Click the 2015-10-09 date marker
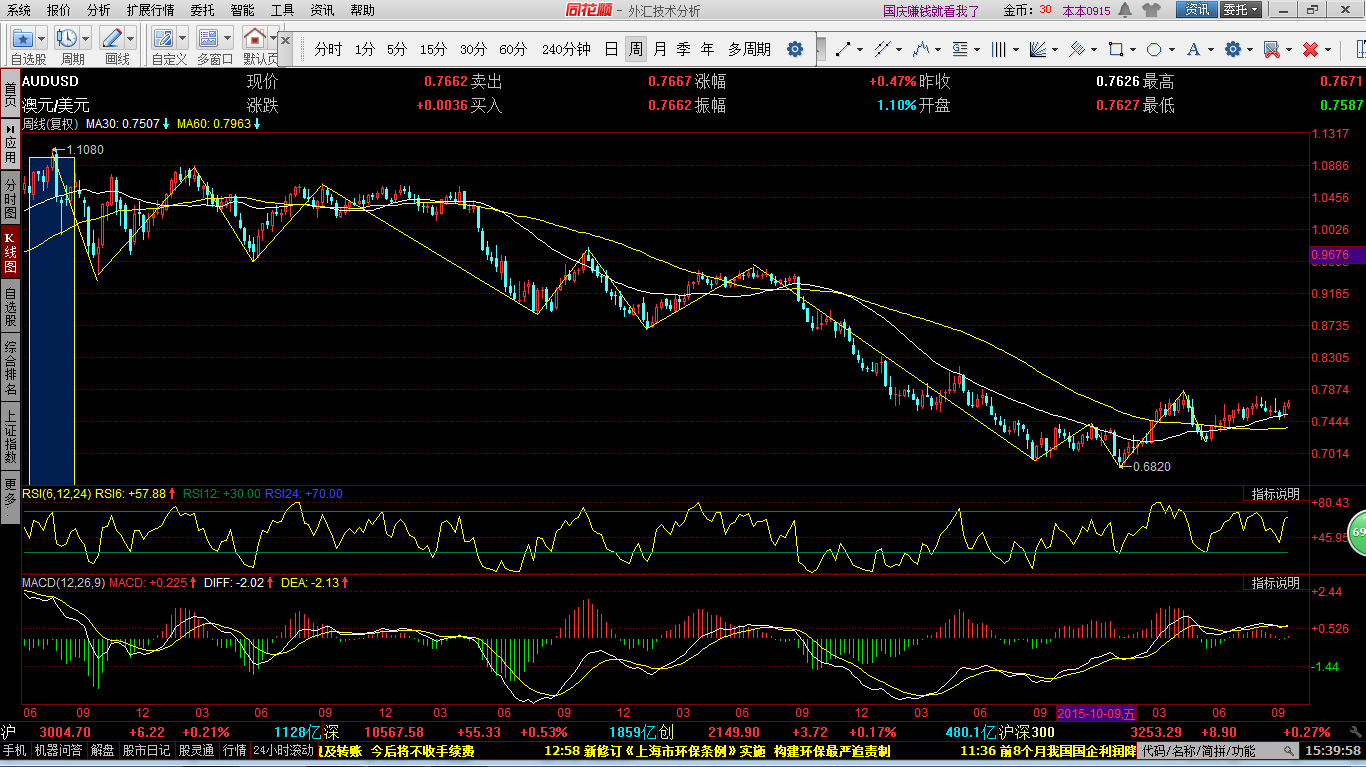The height and width of the screenshot is (767, 1366). click(1097, 713)
